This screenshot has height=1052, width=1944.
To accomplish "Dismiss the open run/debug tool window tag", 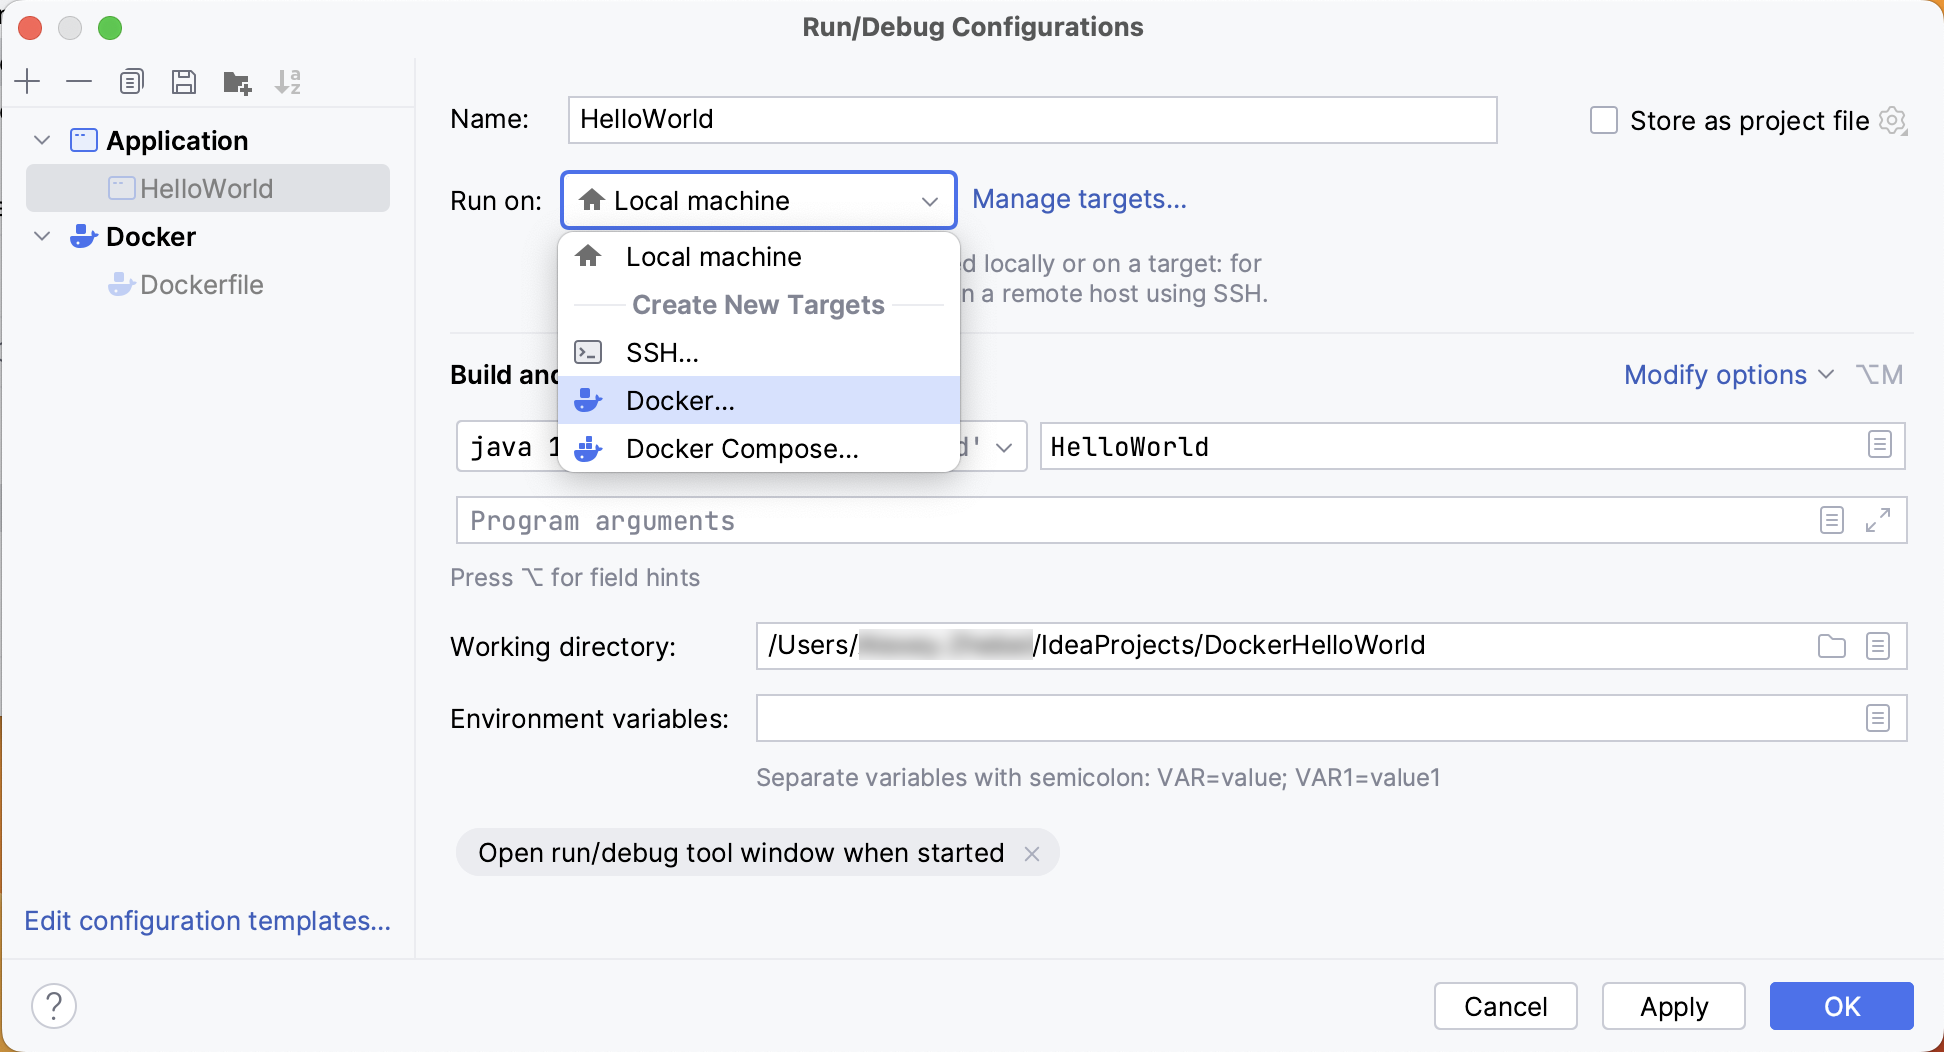I will click(x=1032, y=853).
